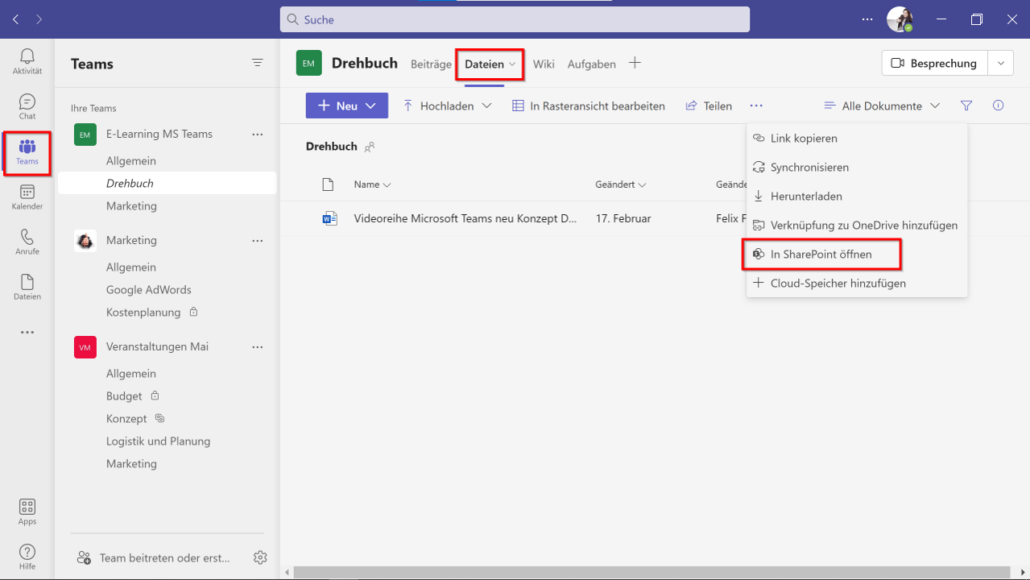Open Chat from the left sidebar
This screenshot has height=580, width=1030.
(27, 105)
